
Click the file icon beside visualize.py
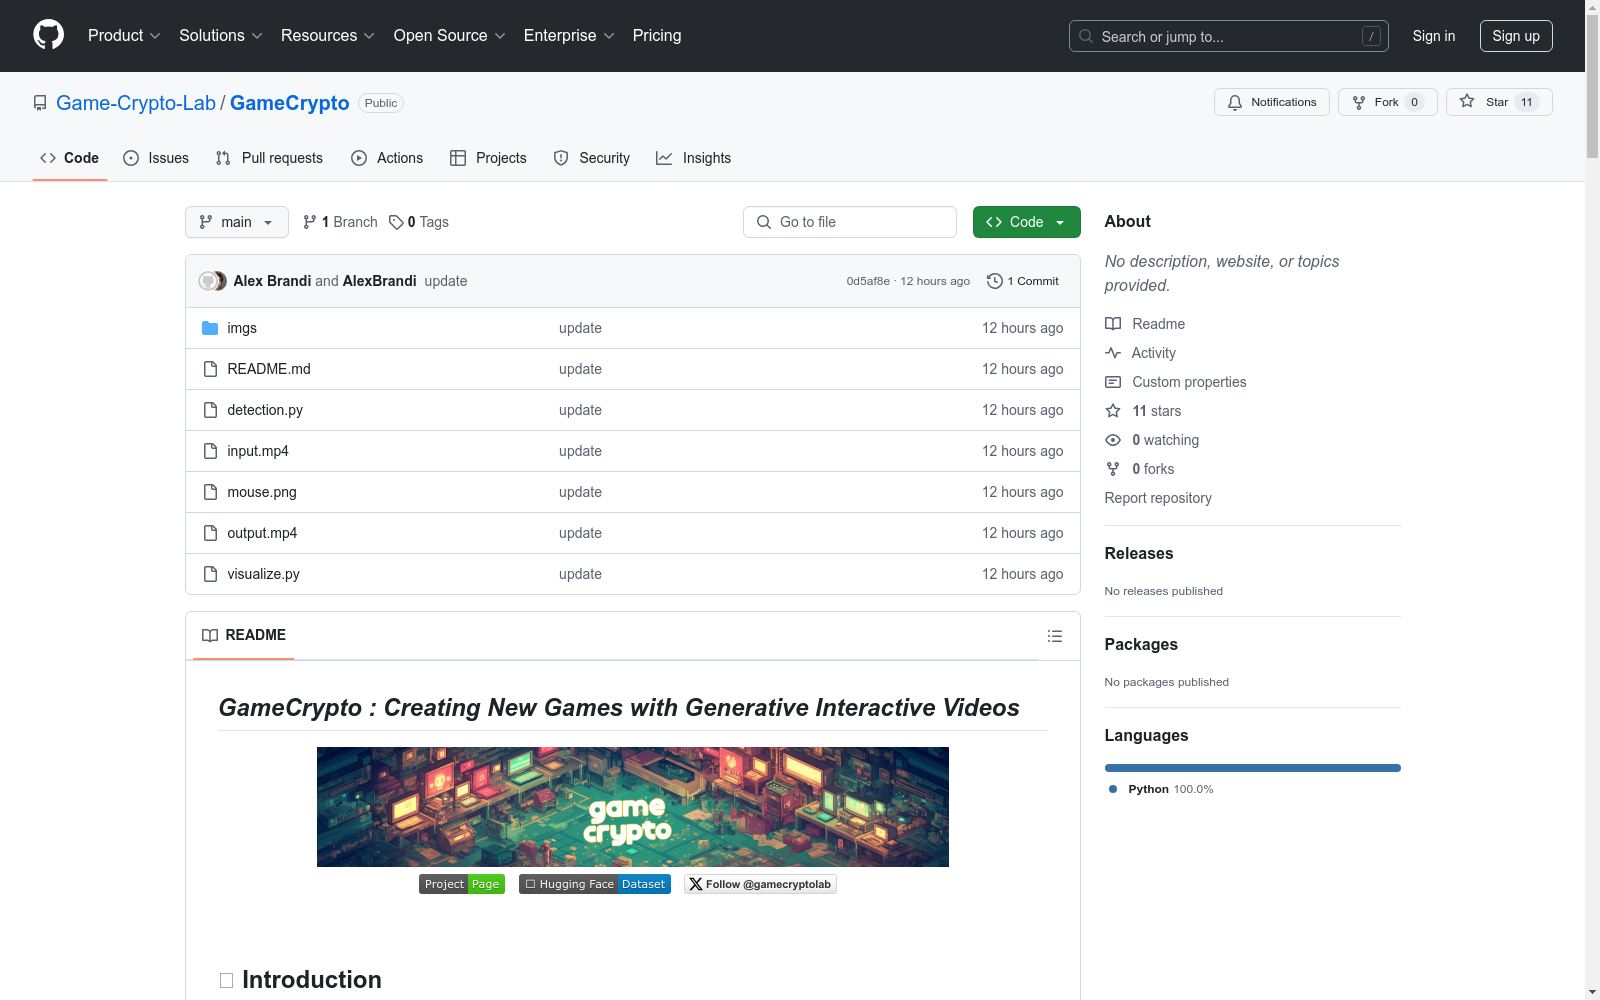210,574
